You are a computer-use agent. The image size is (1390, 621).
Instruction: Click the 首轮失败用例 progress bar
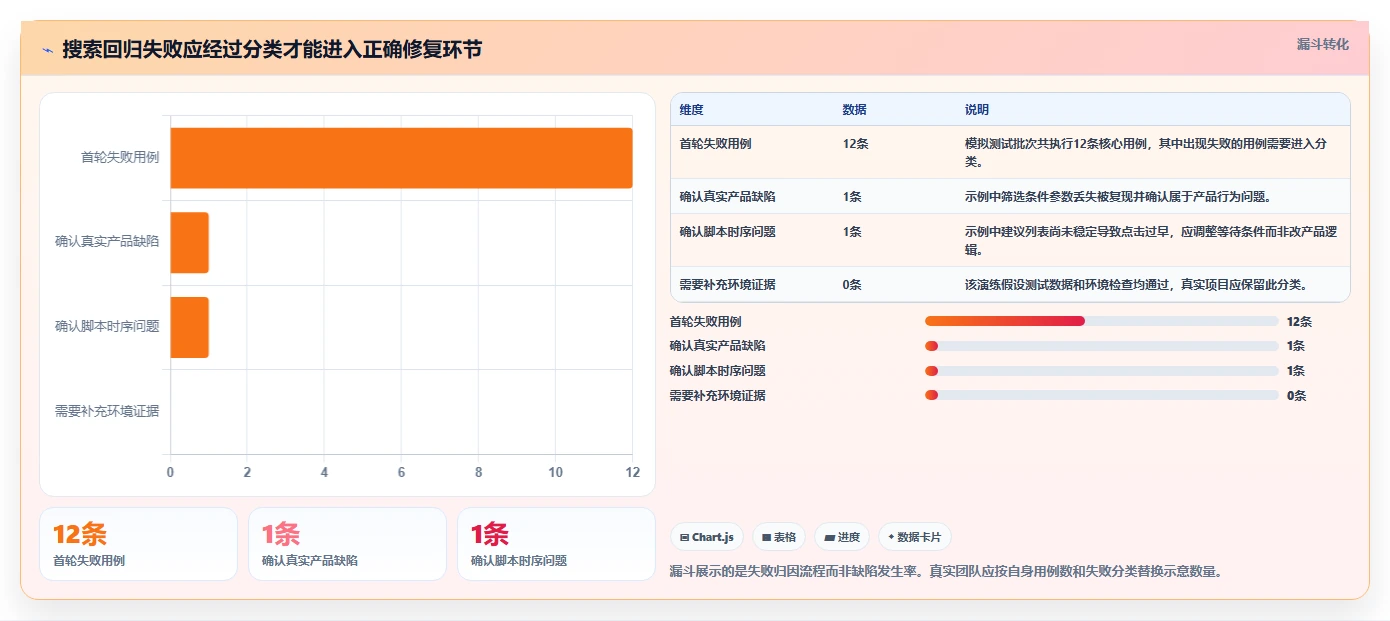pos(1101,321)
